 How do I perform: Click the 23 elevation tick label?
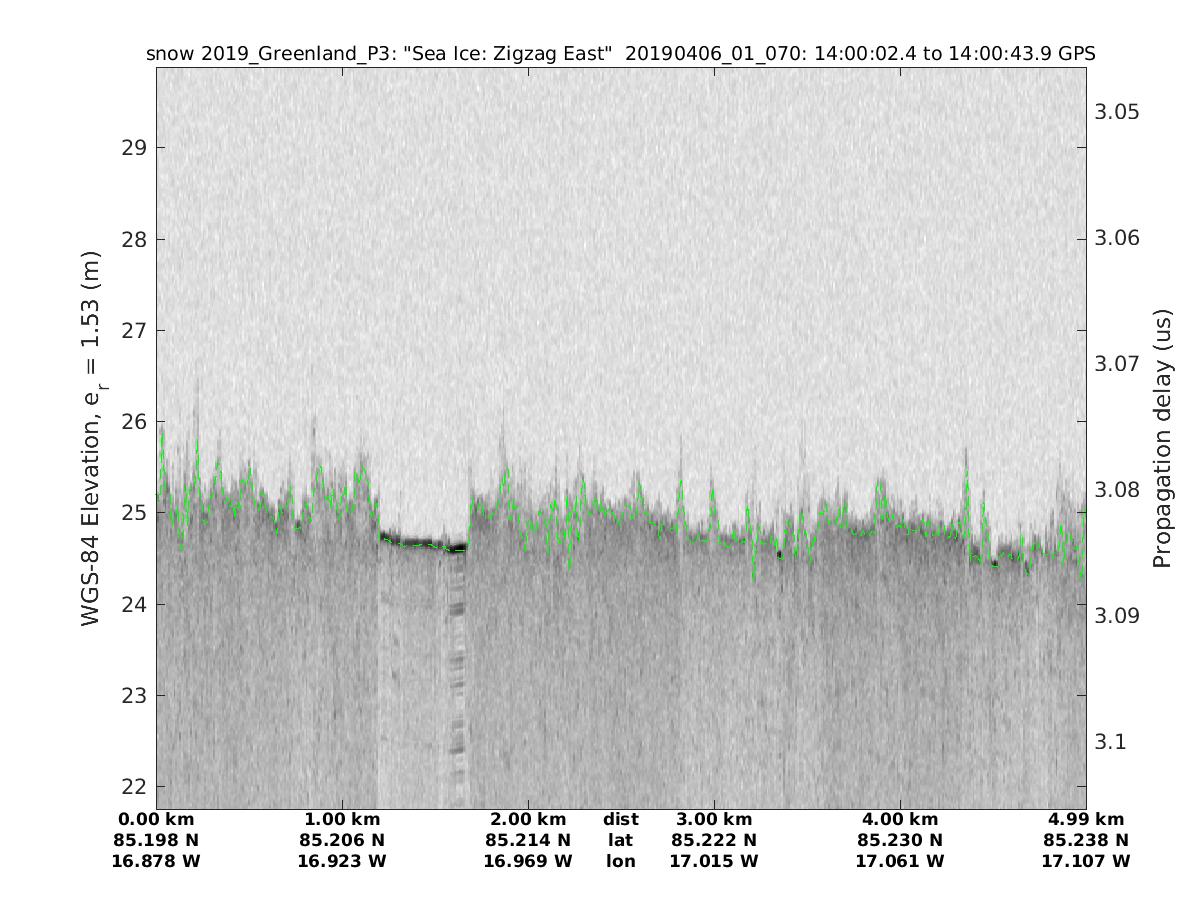tap(135, 695)
